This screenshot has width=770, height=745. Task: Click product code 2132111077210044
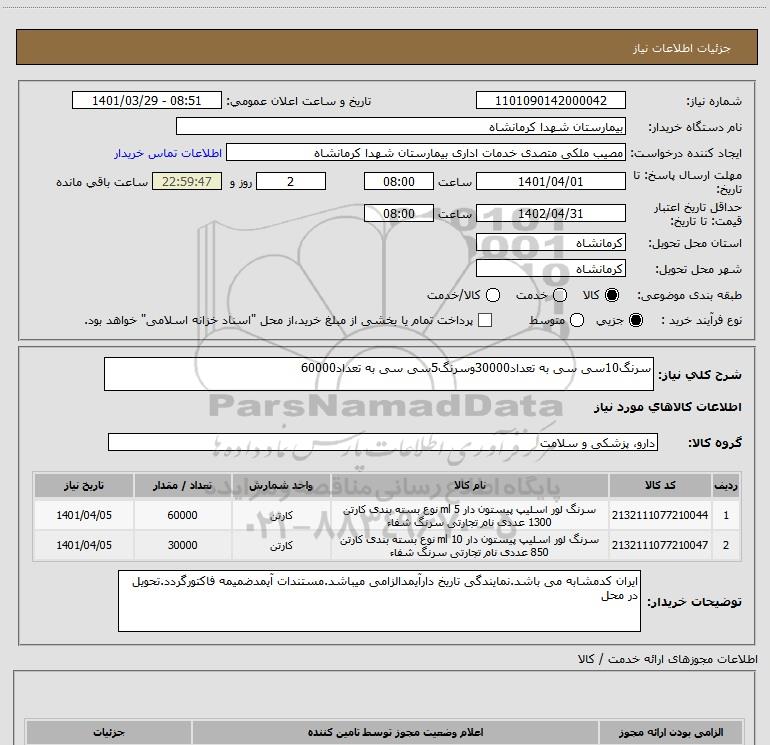[x=660, y=515]
